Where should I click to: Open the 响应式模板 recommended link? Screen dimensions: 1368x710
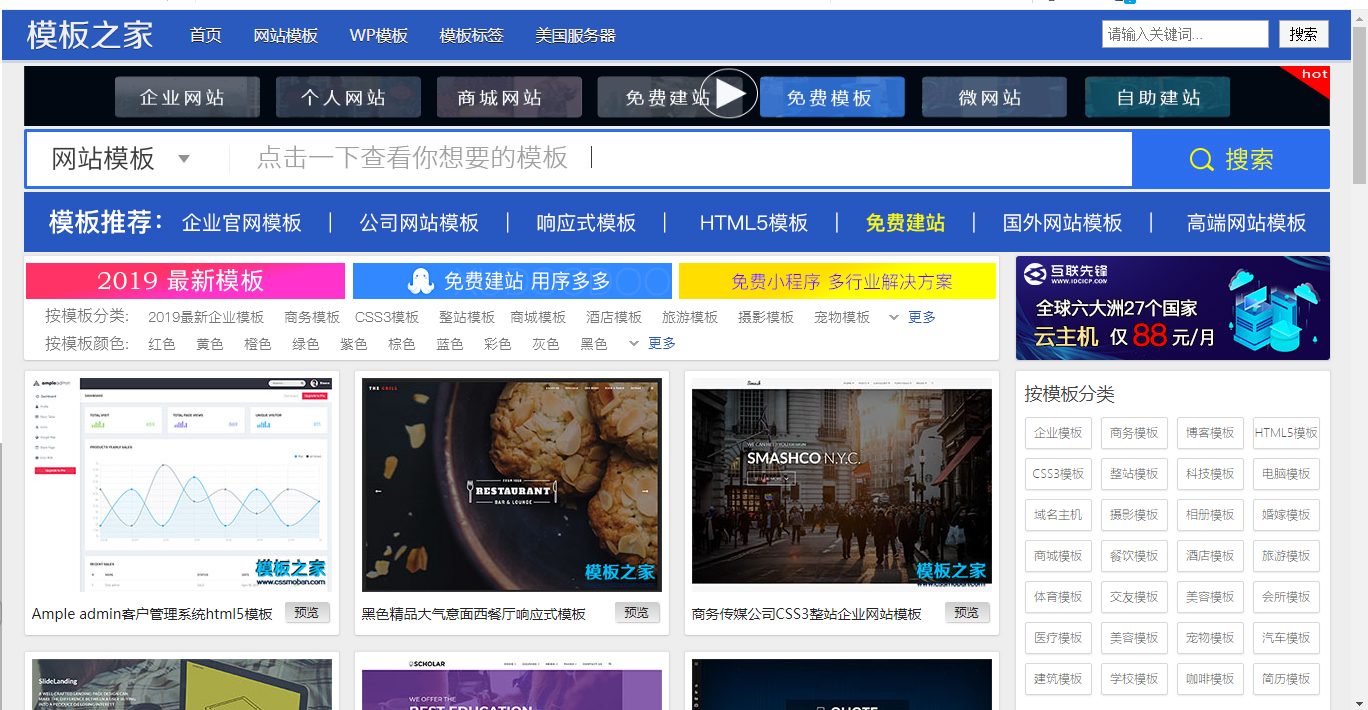586,223
